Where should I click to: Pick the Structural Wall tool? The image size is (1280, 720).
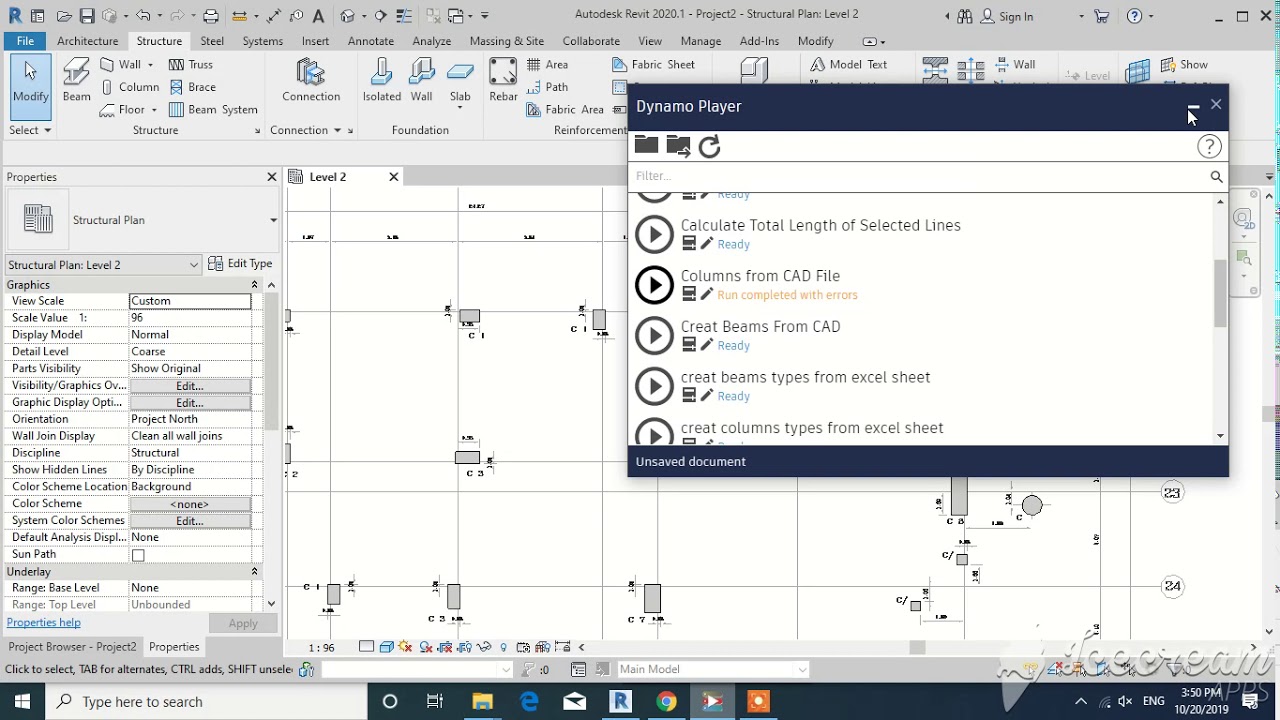pos(120,64)
